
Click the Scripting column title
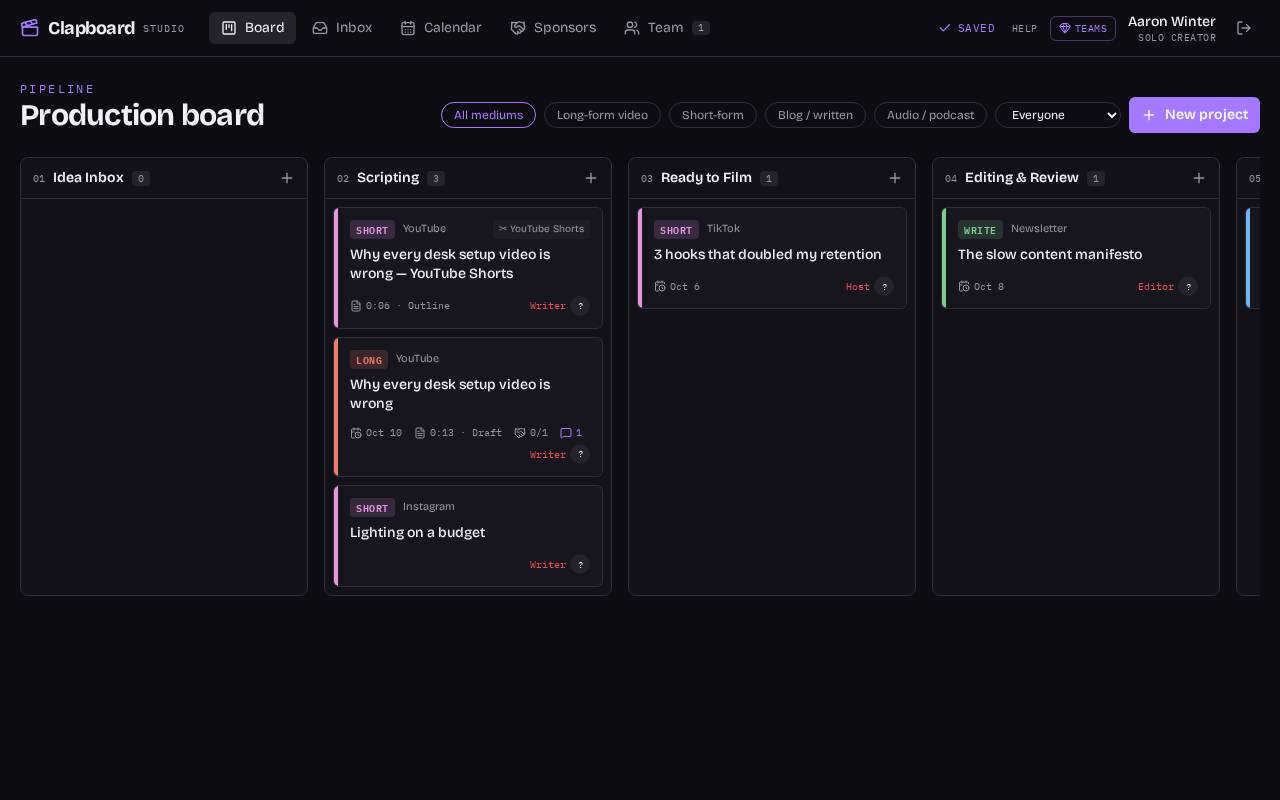tap(388, 178)
